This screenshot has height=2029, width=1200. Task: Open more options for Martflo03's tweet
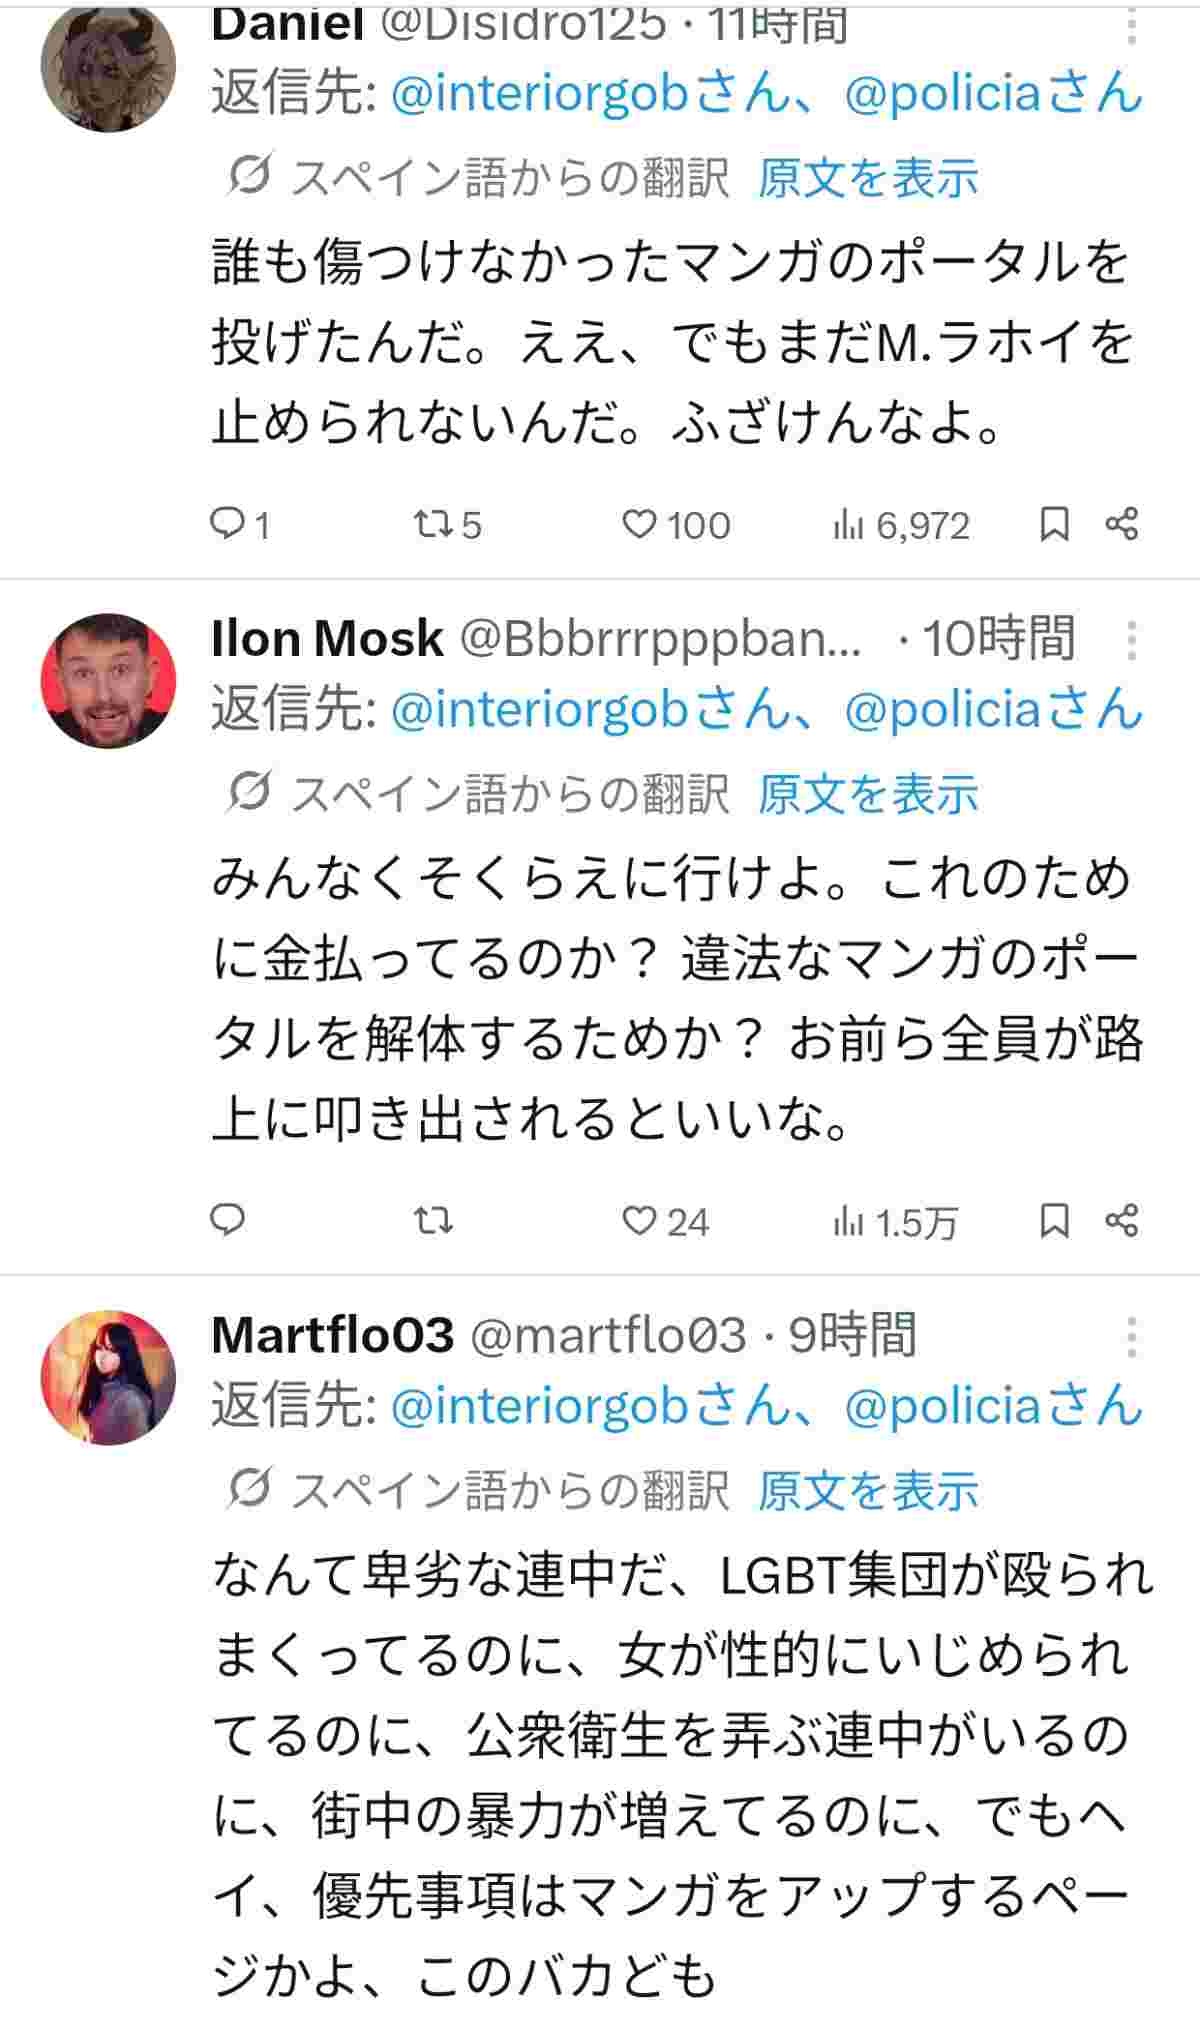pyautogui.click(x=1131, y=1337)
